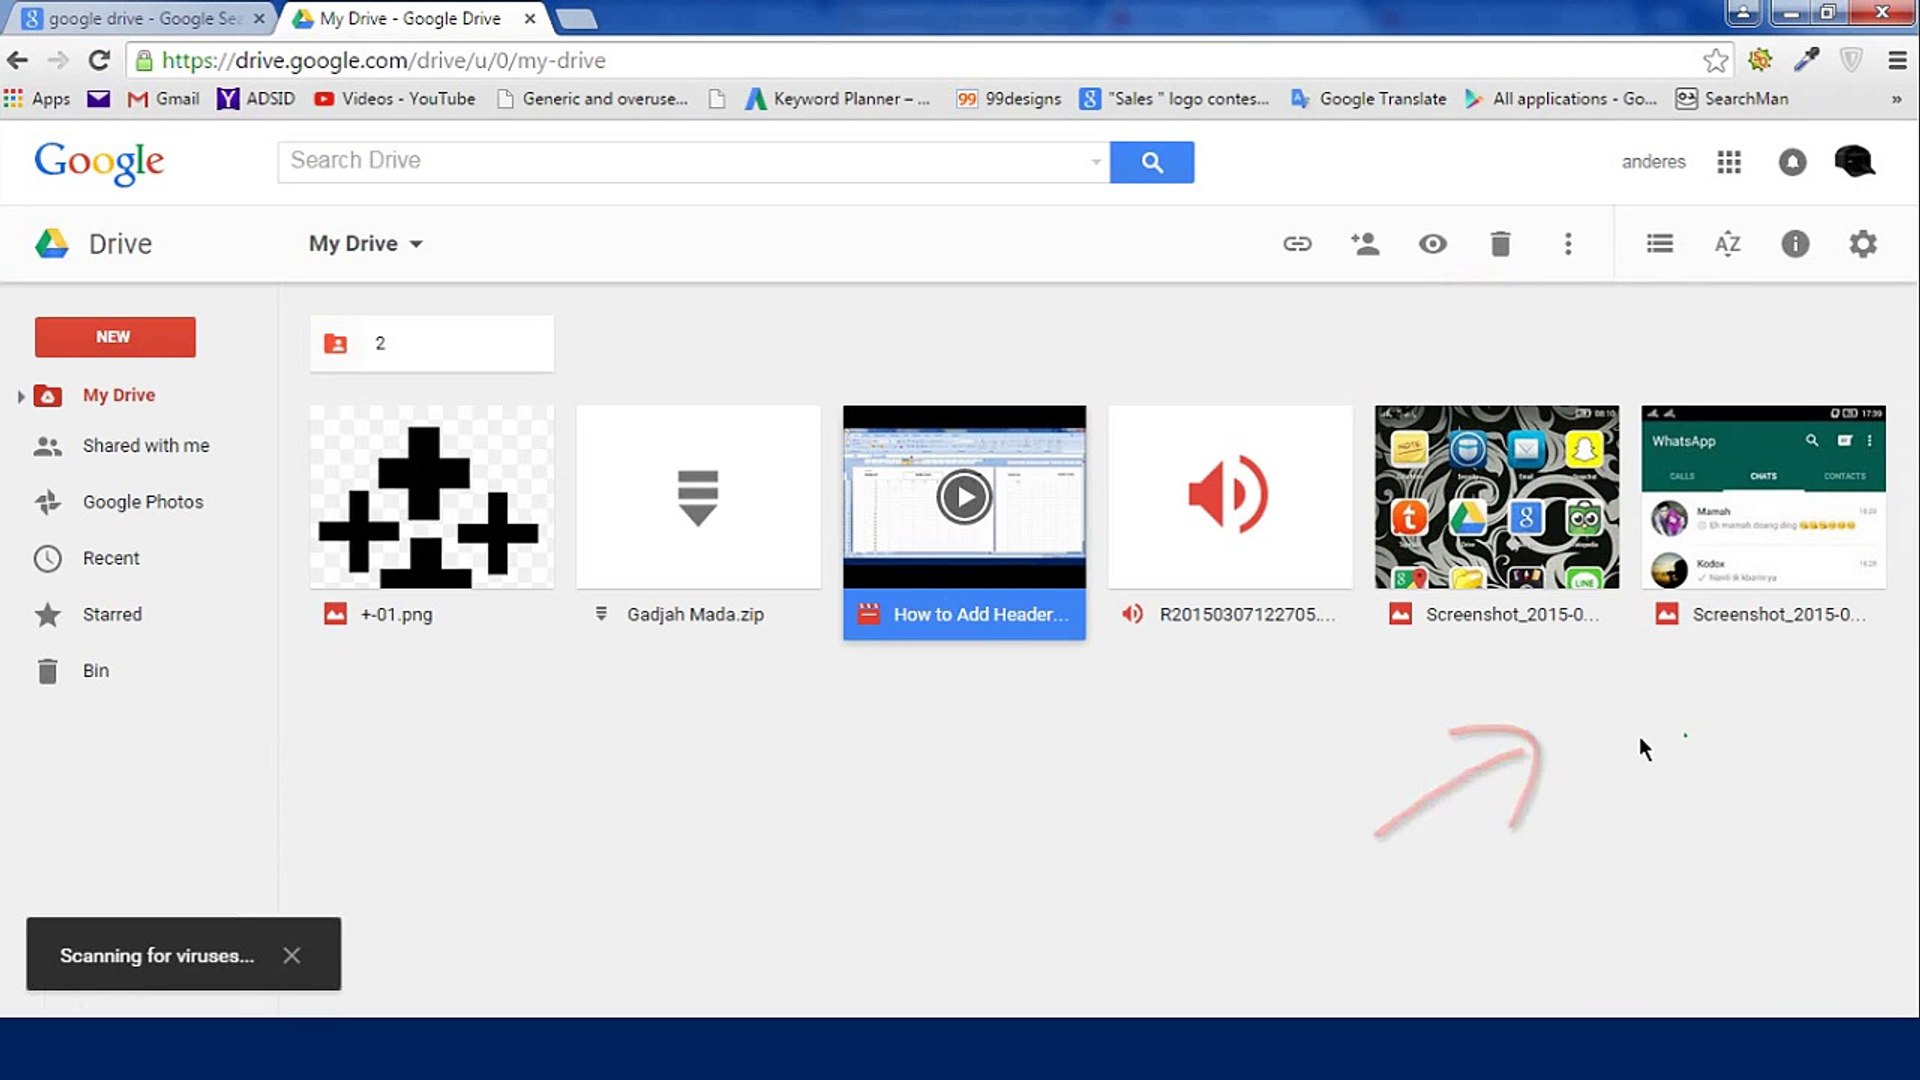This screenshot has width=1920, height=1080.
Task: Open the search options dropdown arrow
Action: click(x=1096, y=162)
